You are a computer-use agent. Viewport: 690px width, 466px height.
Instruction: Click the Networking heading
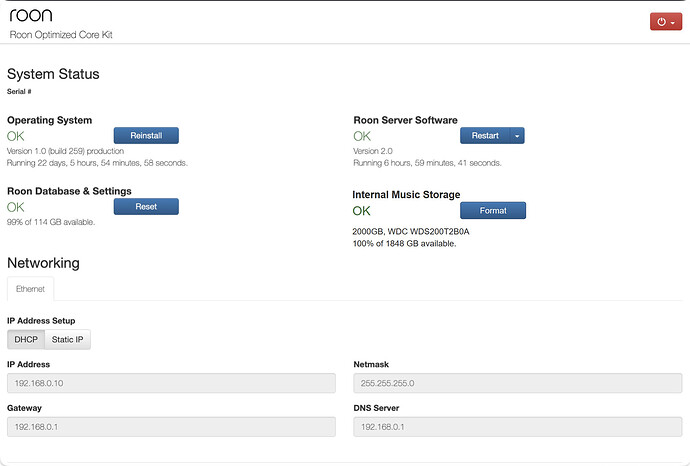point(43,263)
